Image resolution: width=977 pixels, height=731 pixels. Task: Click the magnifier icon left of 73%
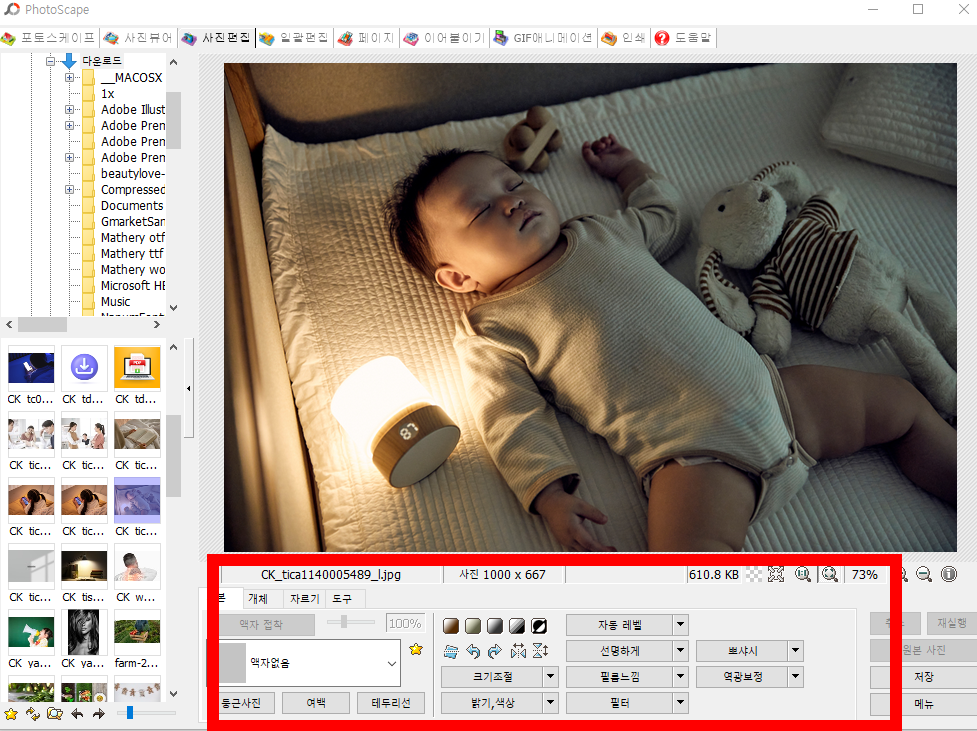(x=830, y=574)
